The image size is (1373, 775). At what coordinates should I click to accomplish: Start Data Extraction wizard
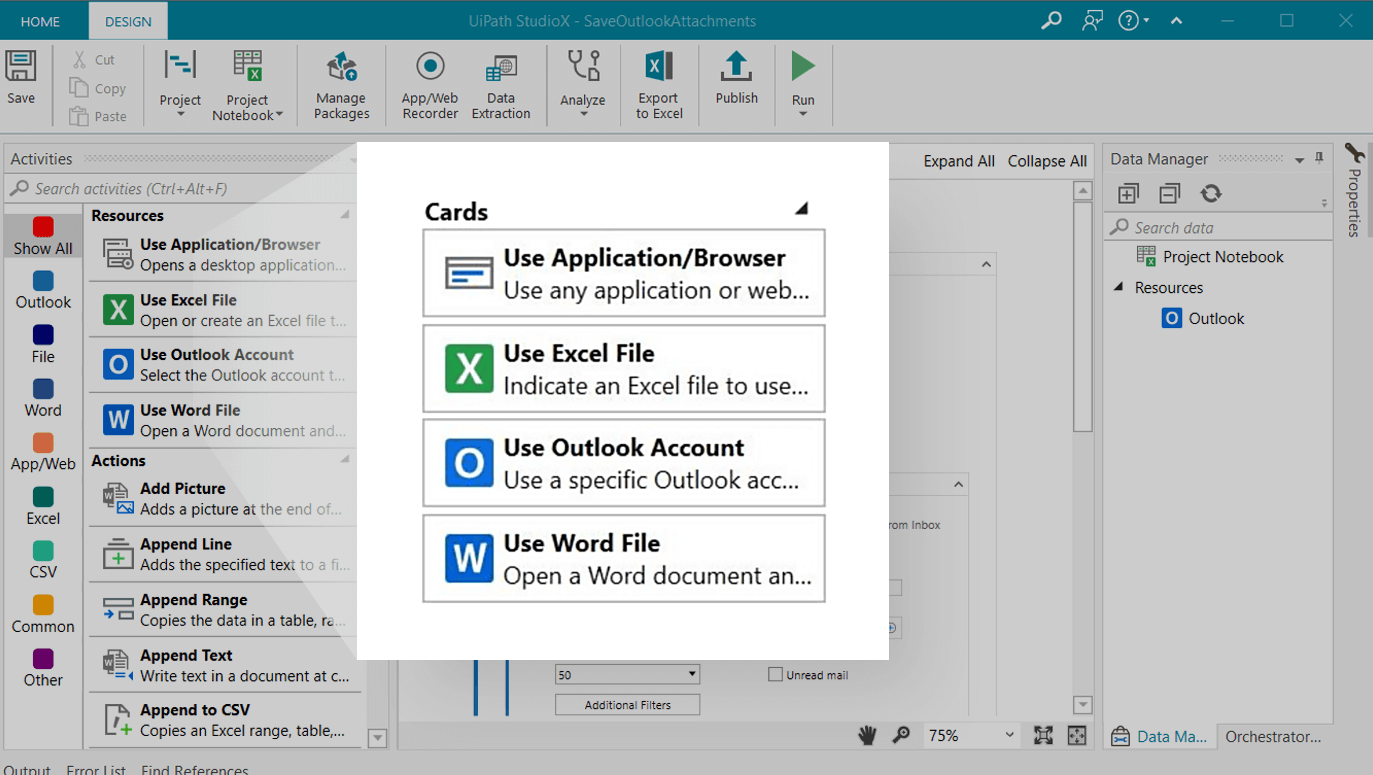[x=501, y=86]
